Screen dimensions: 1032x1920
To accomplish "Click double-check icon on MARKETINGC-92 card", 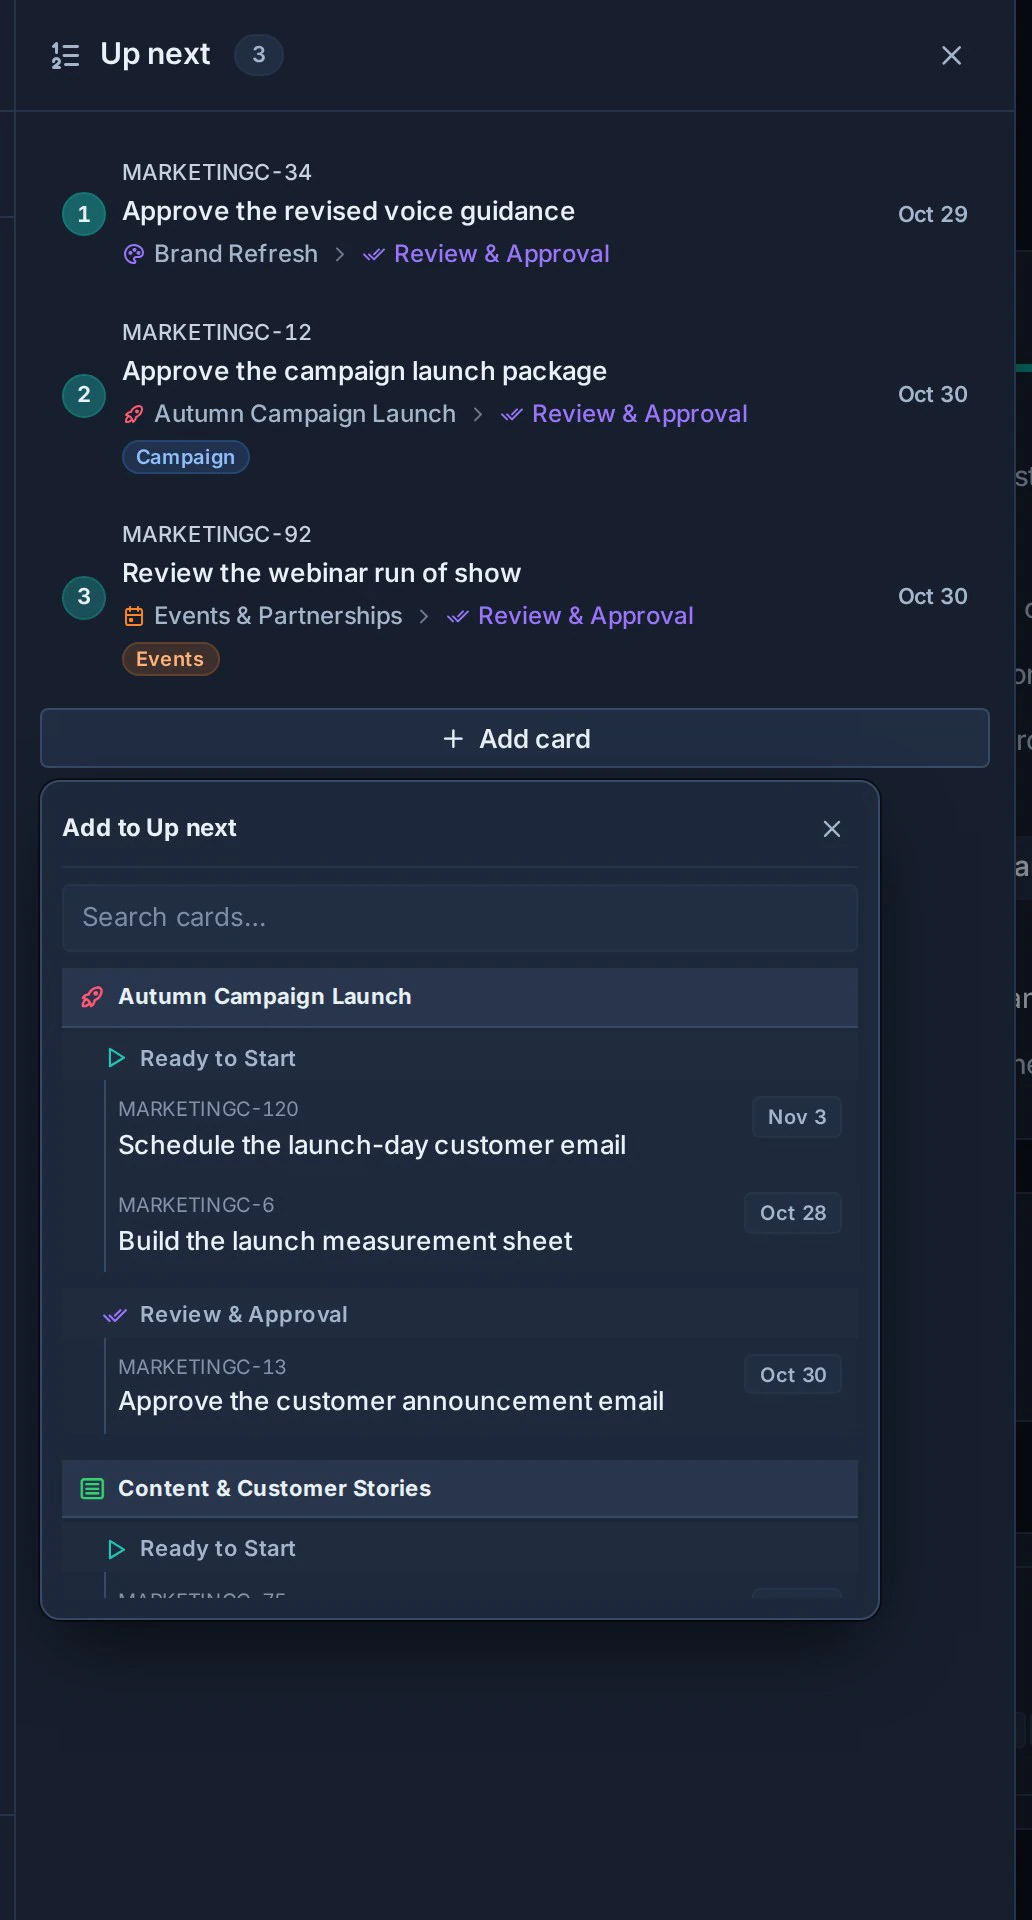I will tap(457, 617).
